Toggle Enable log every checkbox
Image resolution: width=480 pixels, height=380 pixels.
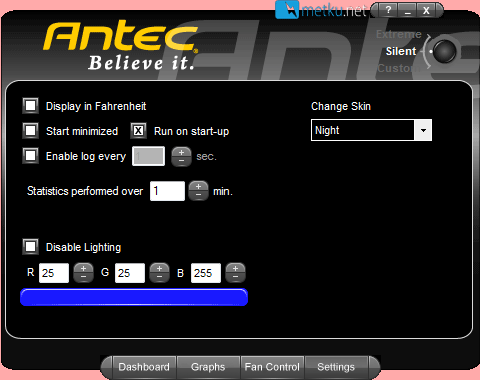pos(31,156)
